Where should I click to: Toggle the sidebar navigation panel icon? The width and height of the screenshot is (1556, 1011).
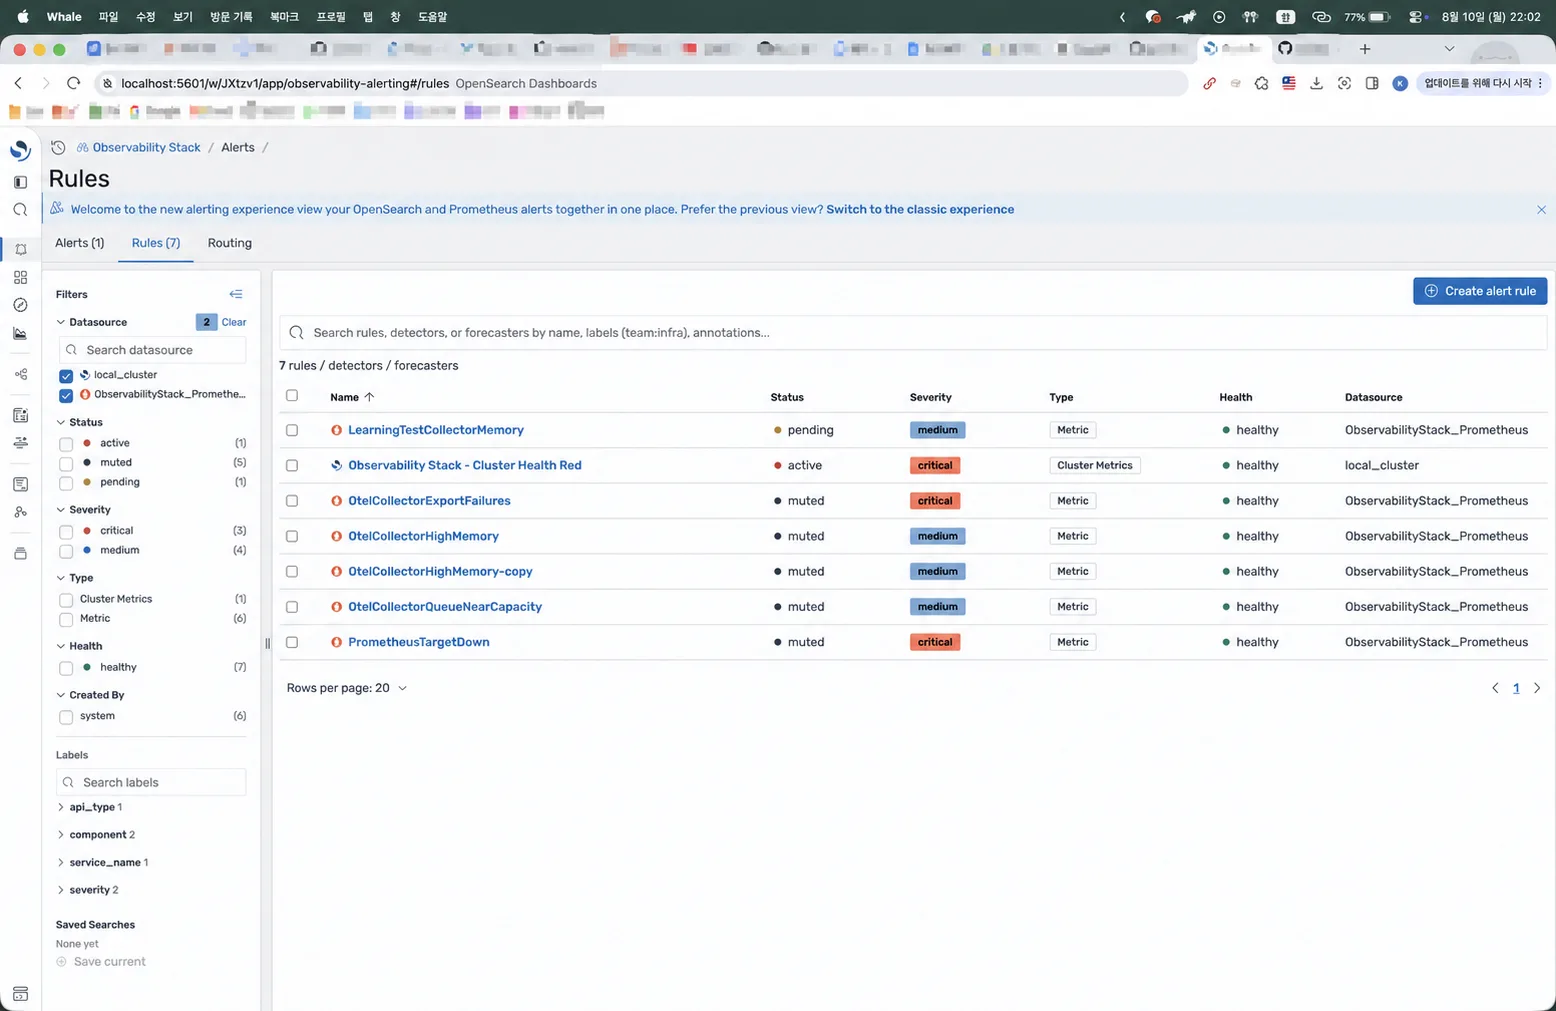(x=20, y=182)
